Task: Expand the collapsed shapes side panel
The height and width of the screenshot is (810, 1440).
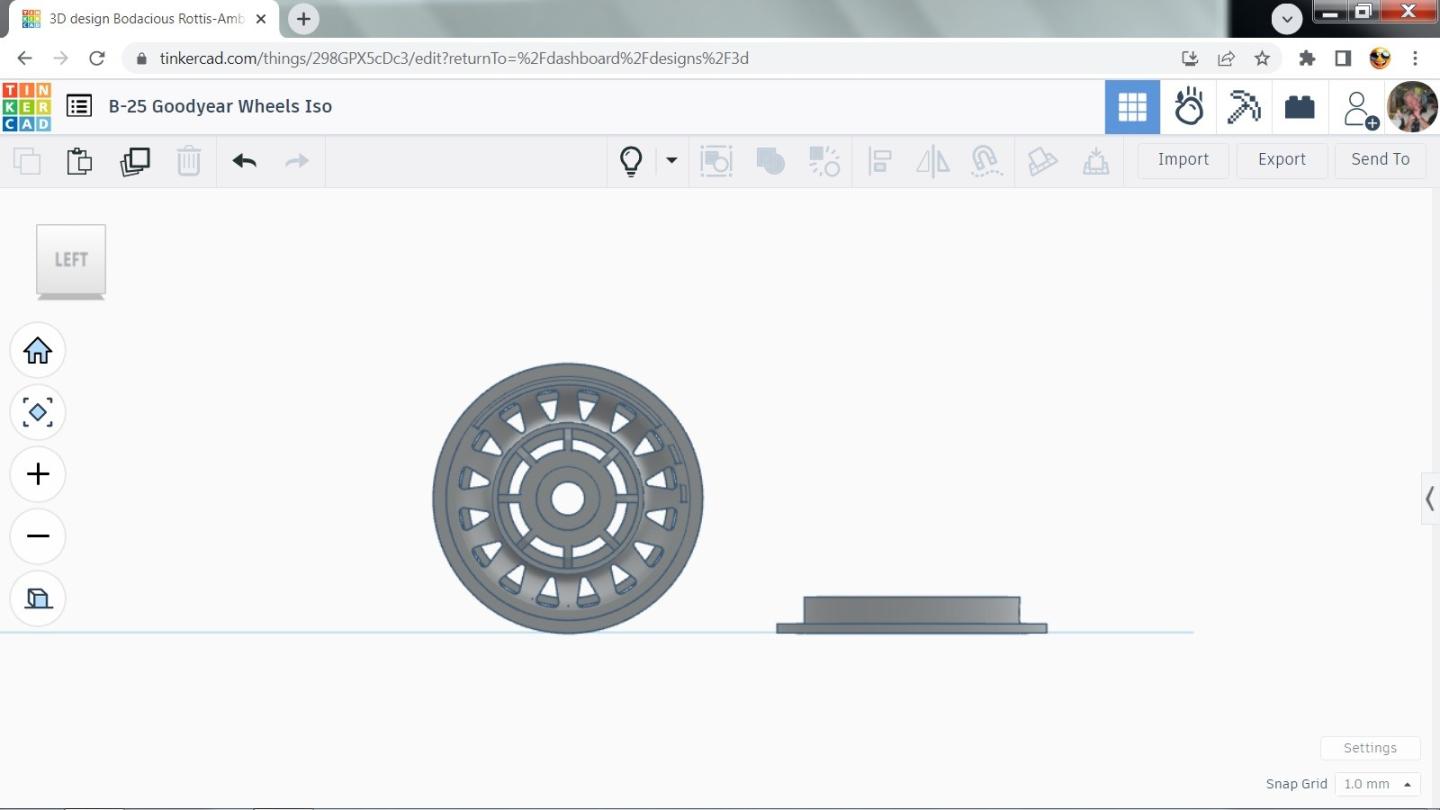Action: click(x=1430, y=498)
